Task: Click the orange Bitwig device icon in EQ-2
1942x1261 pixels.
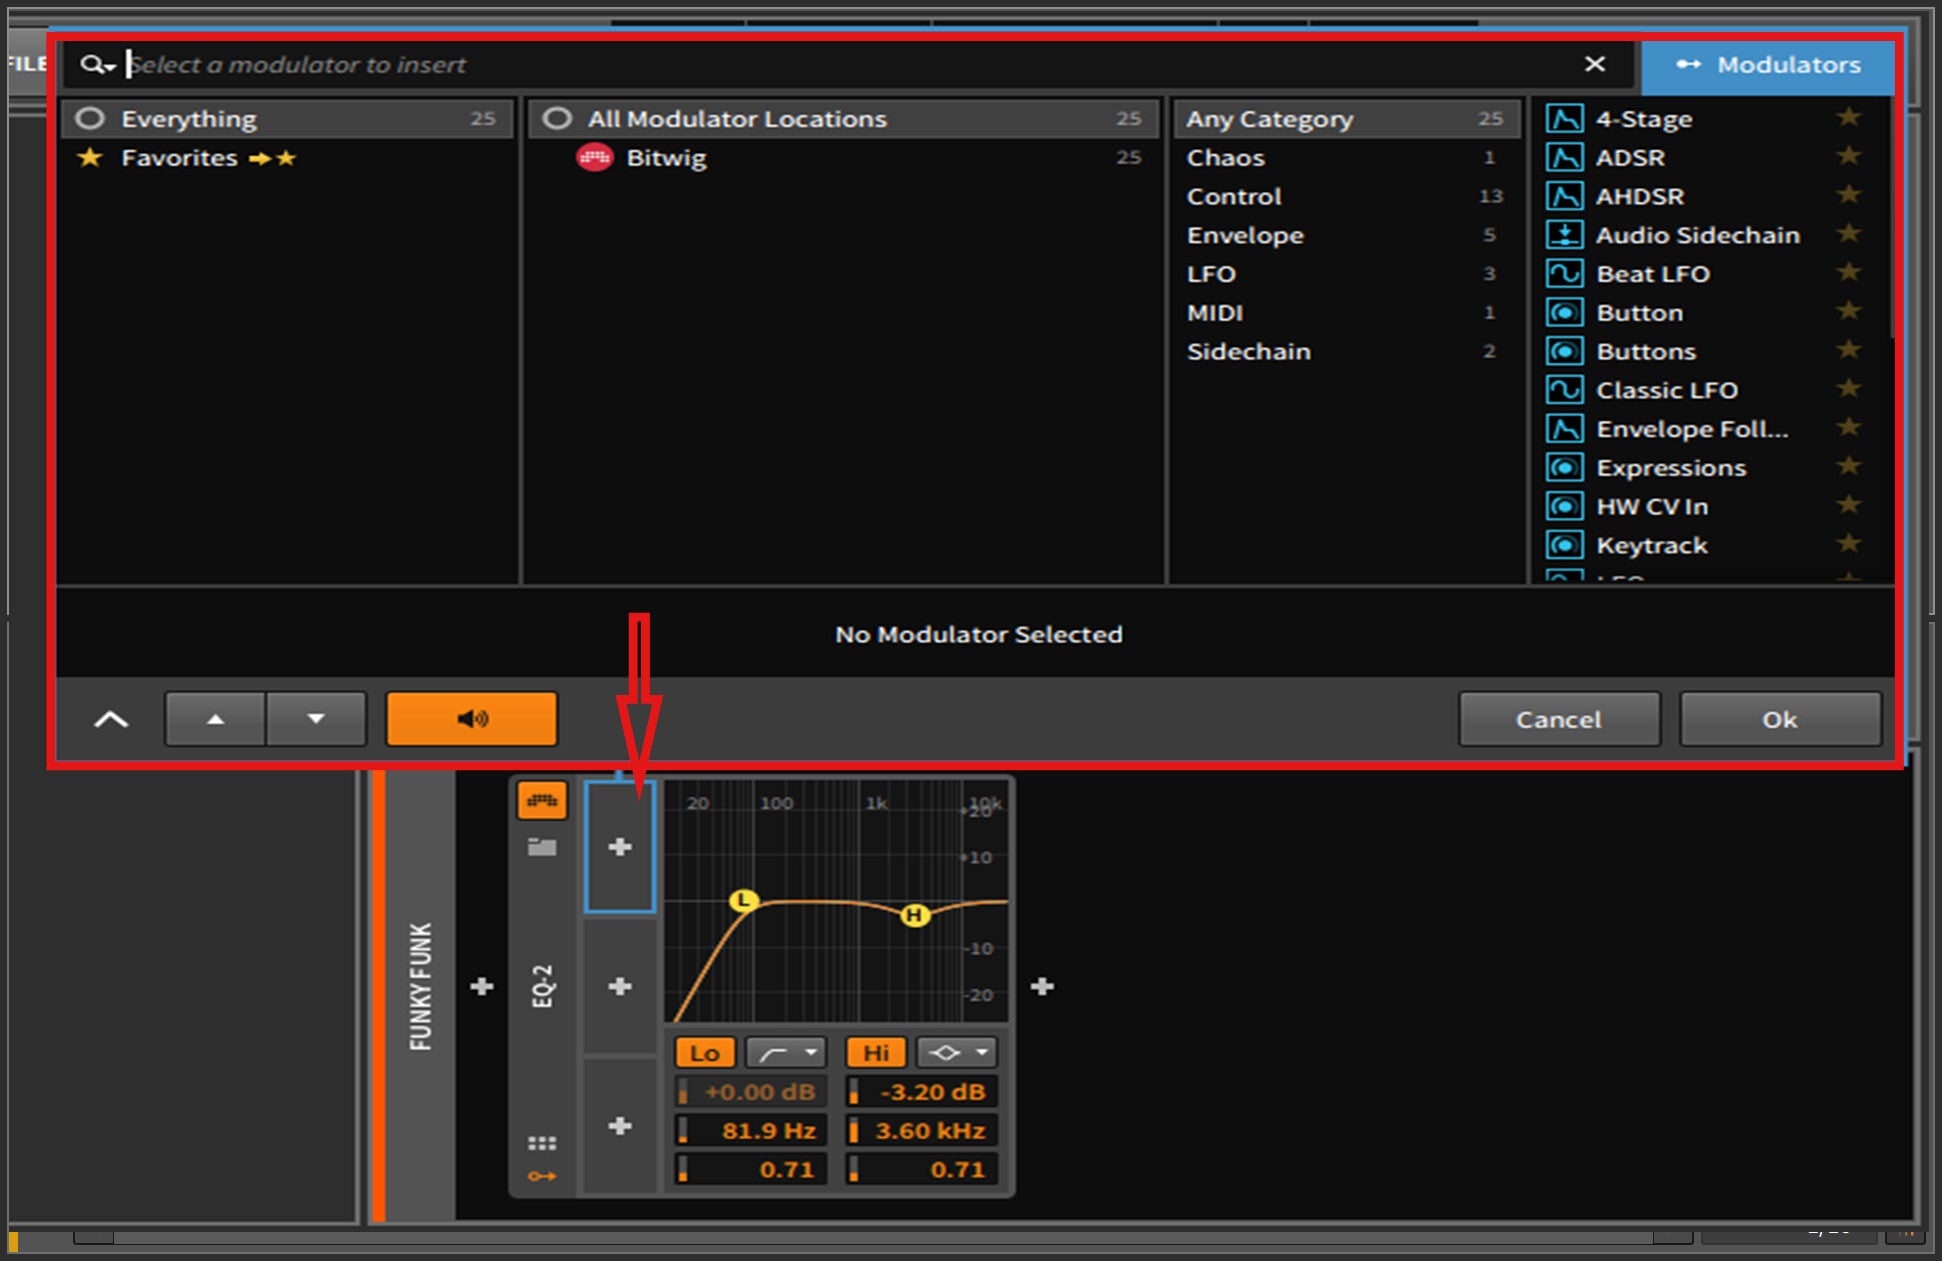Action: pyautogui.click(x=542, y=801)
